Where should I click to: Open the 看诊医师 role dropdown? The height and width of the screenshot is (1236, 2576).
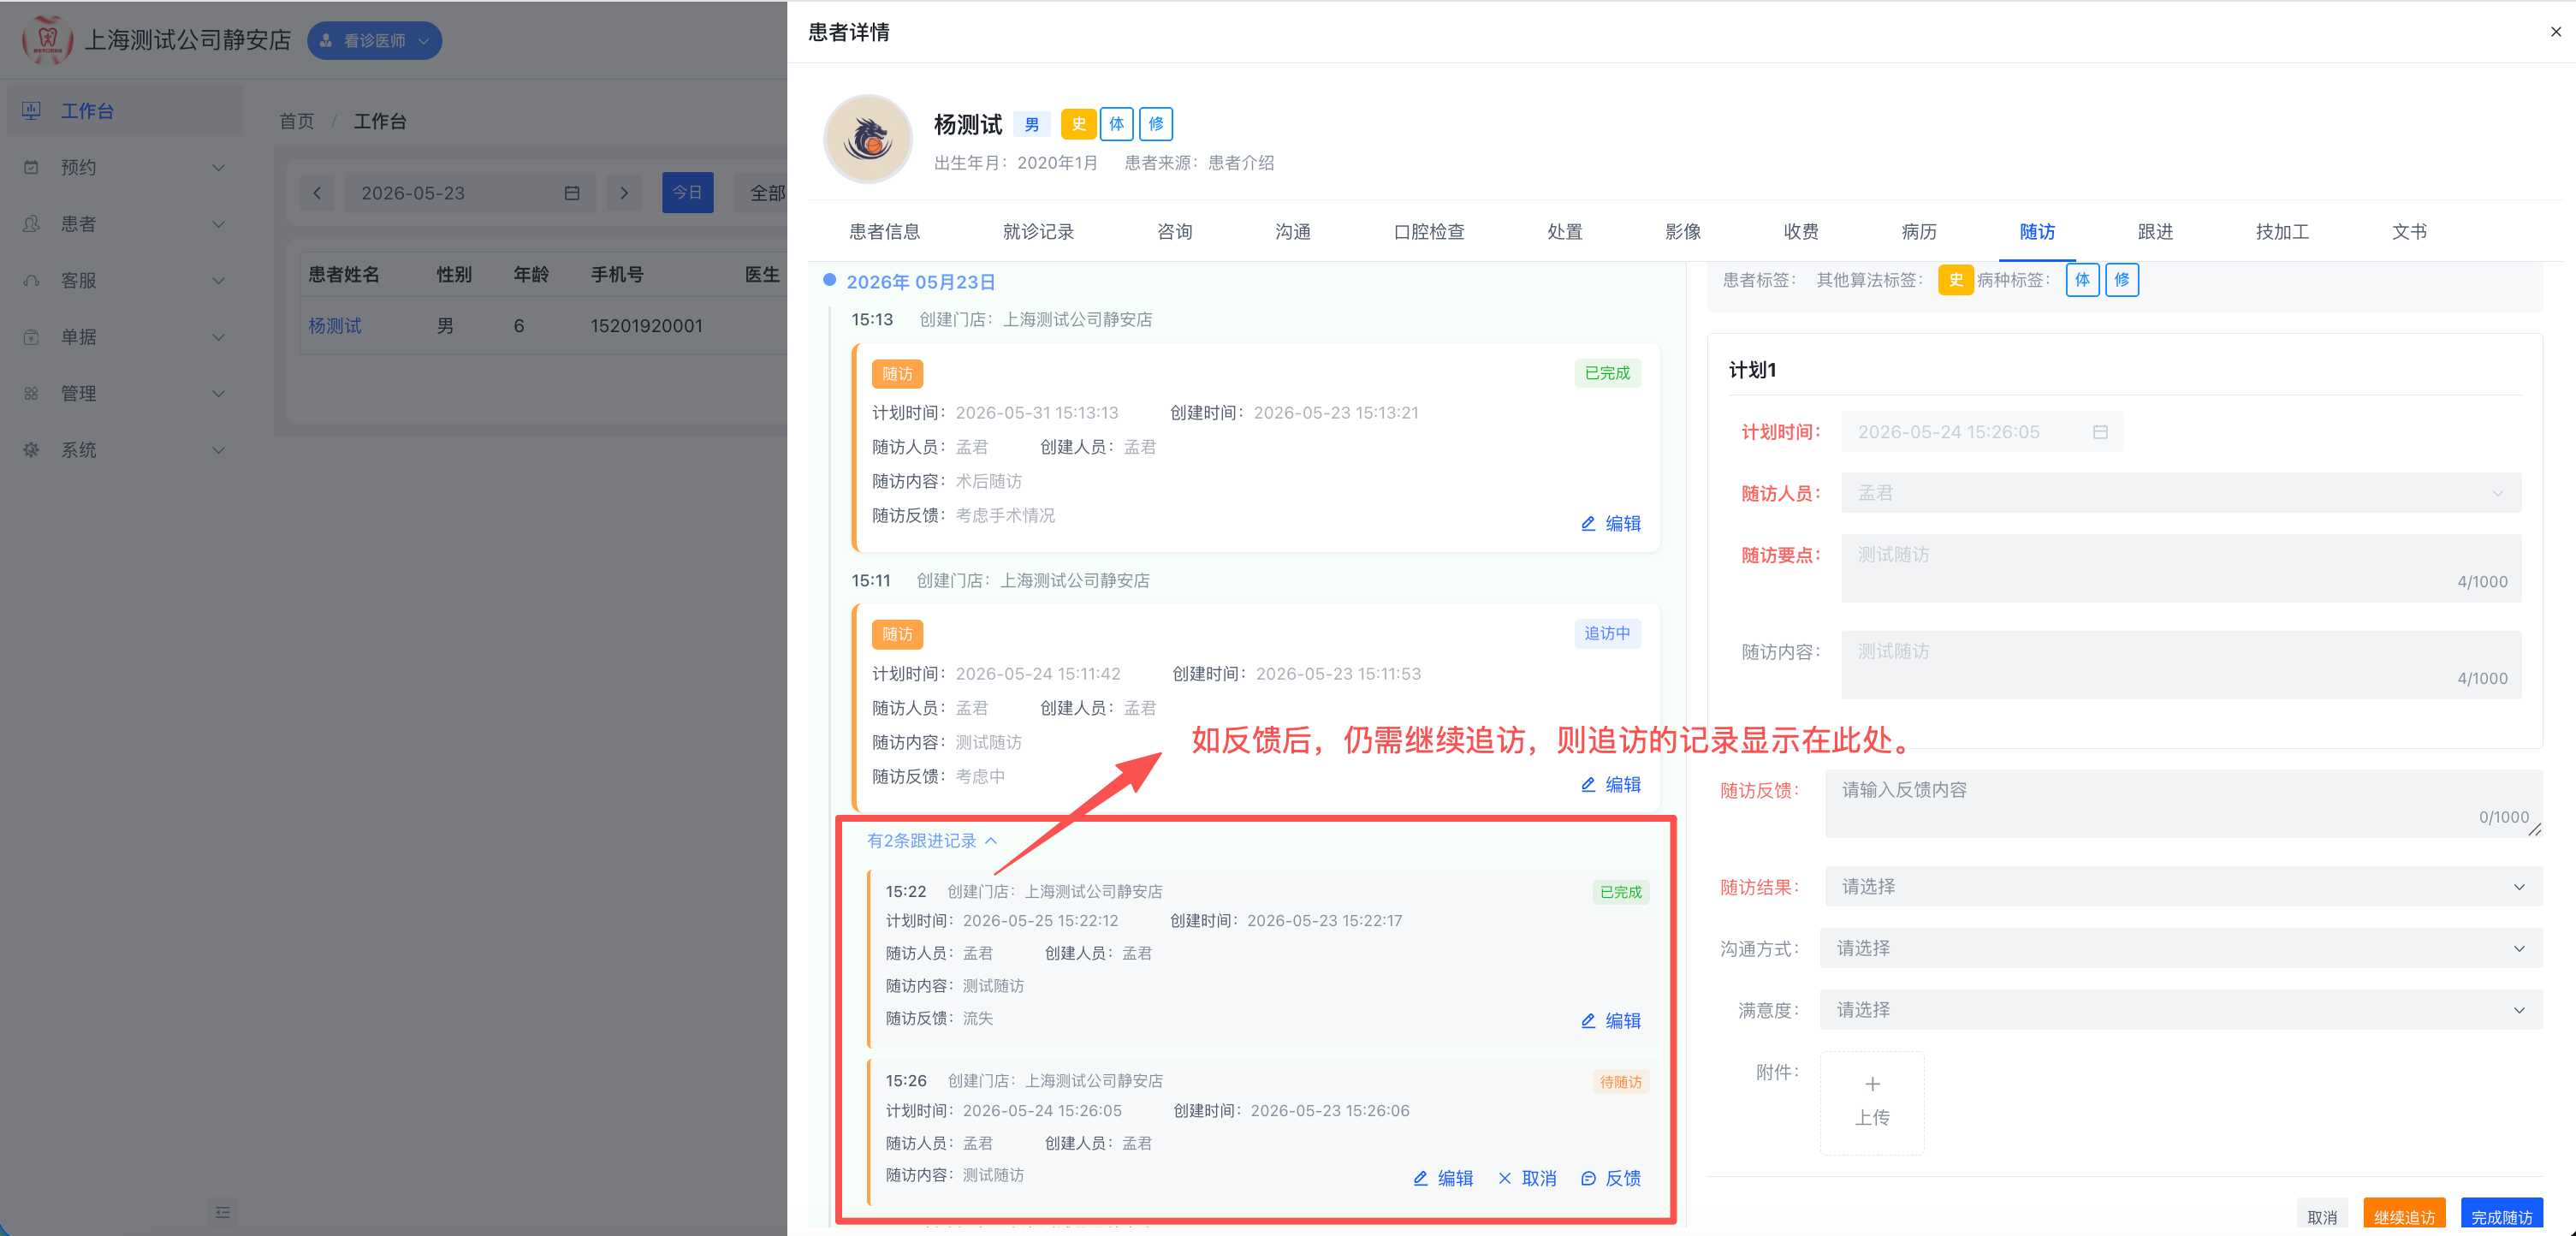click(374, 41)
